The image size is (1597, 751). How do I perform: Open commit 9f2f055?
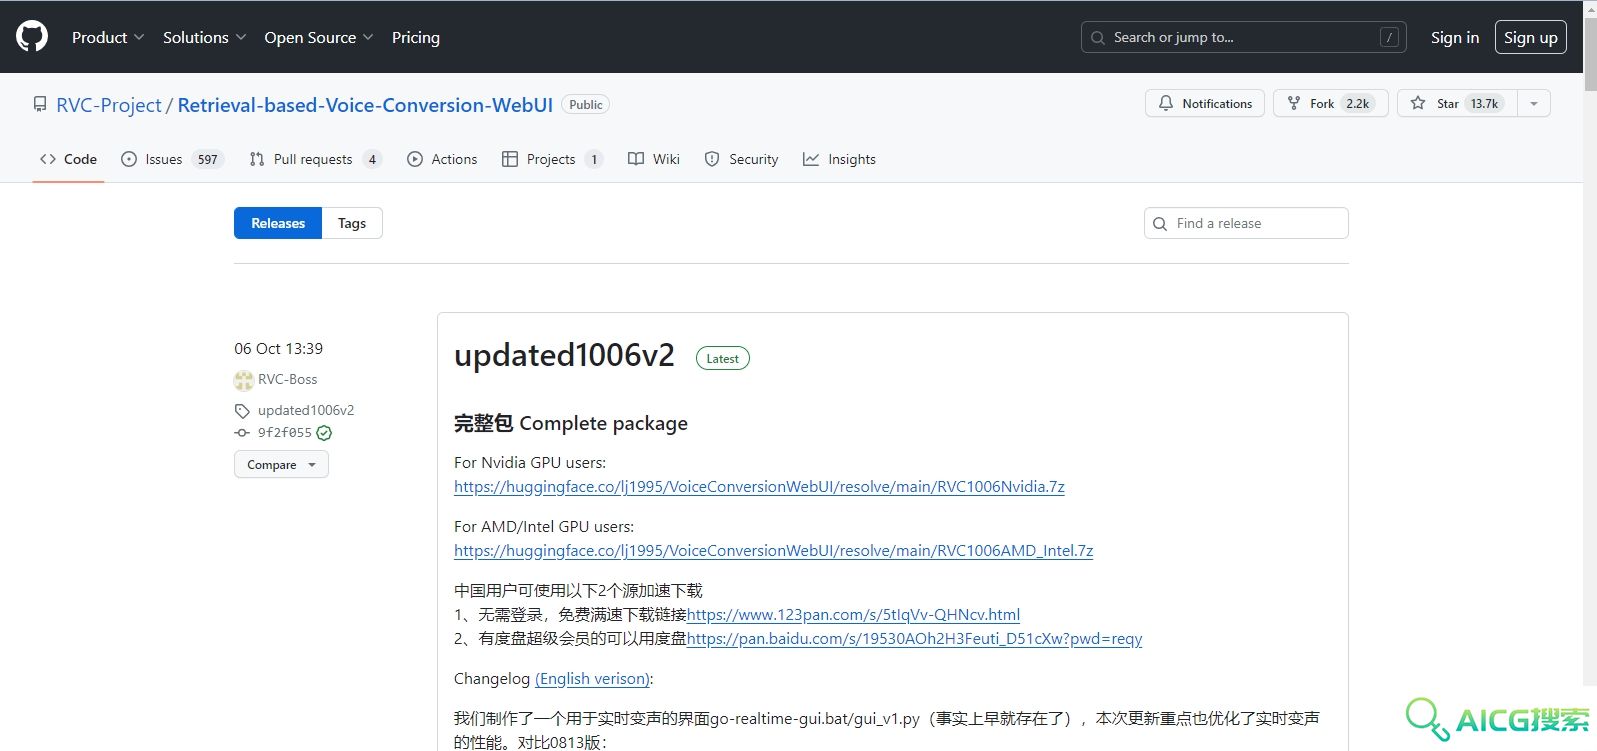click(285, 433)
